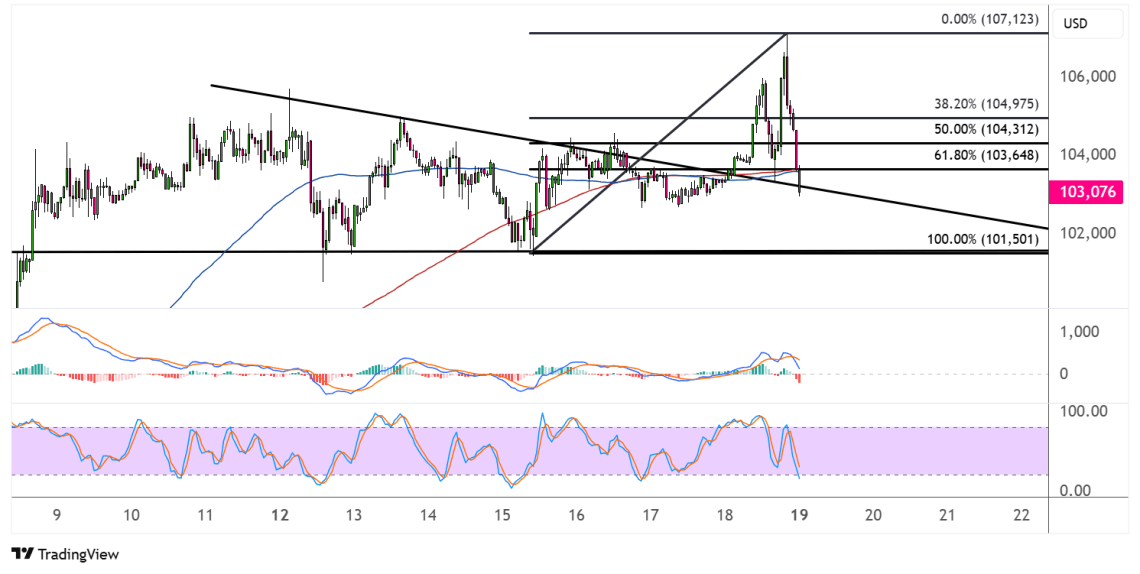Click the latest red MACD histogram bar

click(x=799, y=379)
